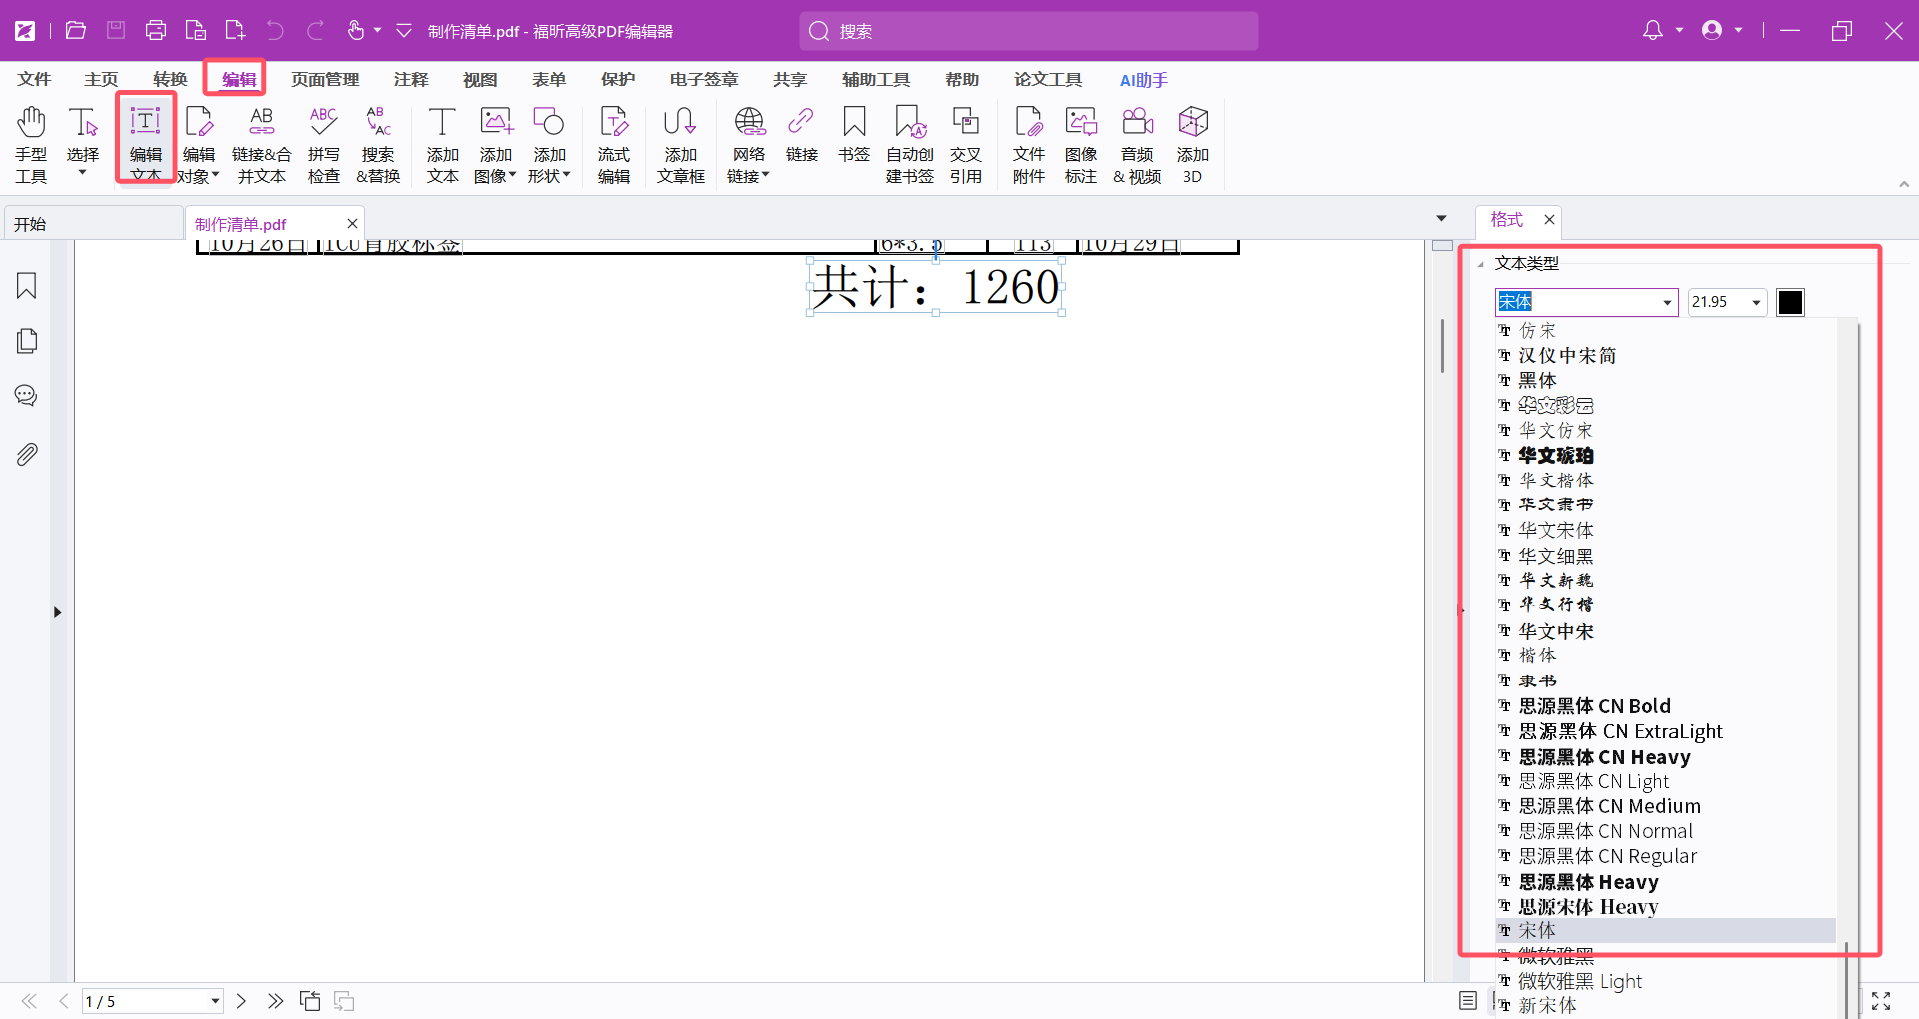Click the Add Text (添加文本) tool
The height and width of the screenshot is (1019, 1919).
(442, 145)
